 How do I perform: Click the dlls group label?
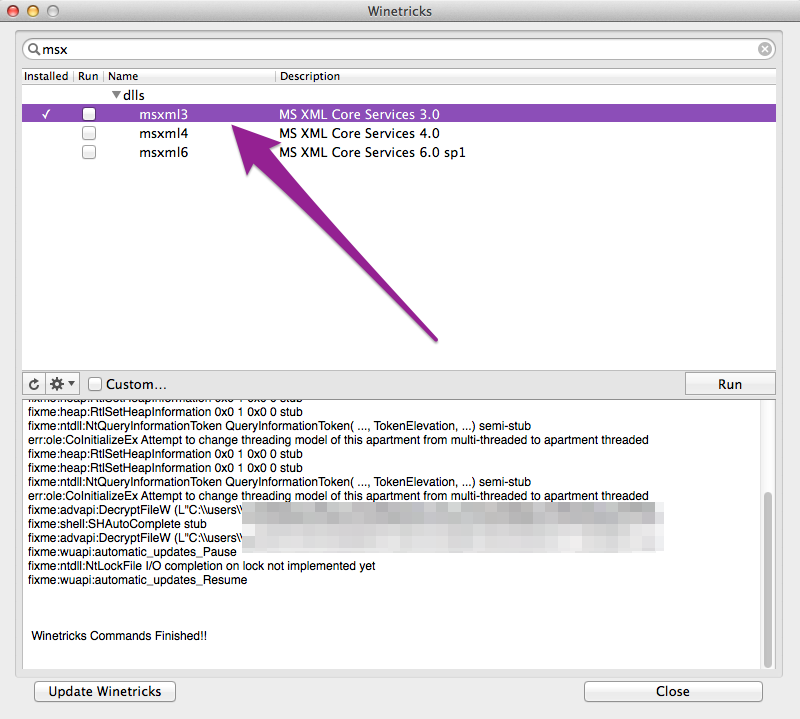pyautogui.click(x=134, y=95)
